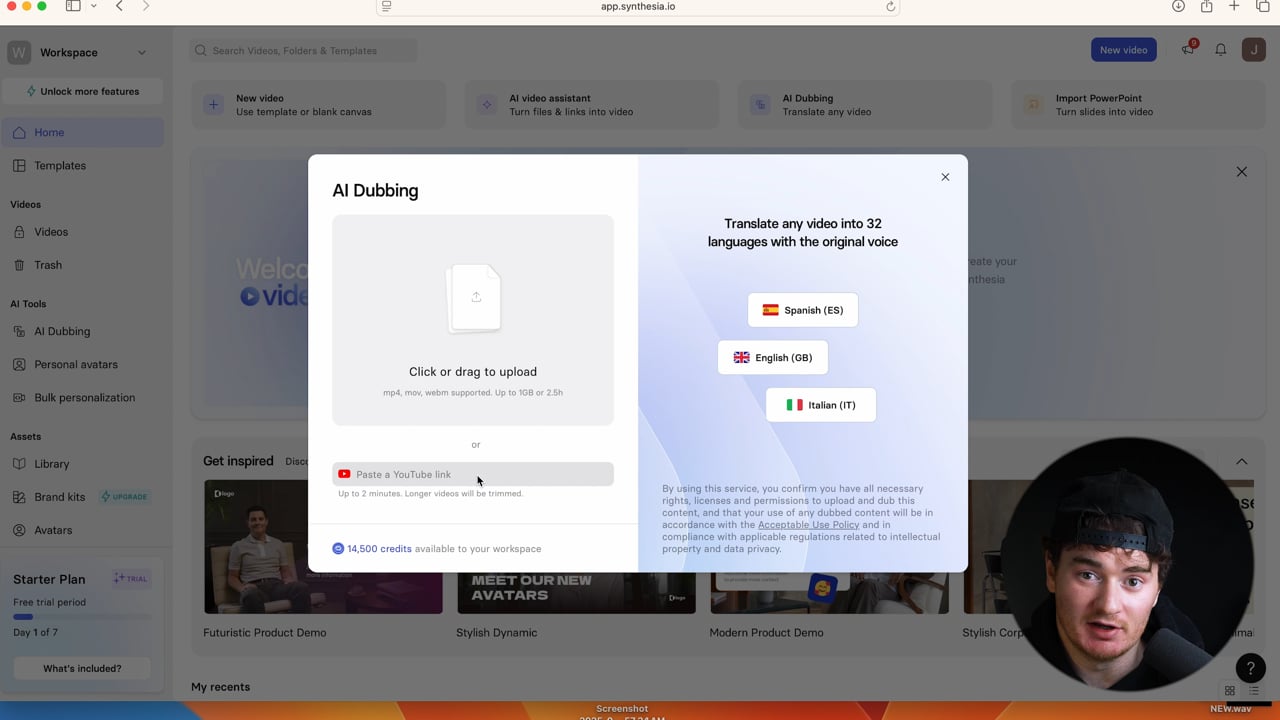The image size is (1280, 720).
Task: Open Library in the sidebar
Action: pyautogui.click(x=83, y=464)
